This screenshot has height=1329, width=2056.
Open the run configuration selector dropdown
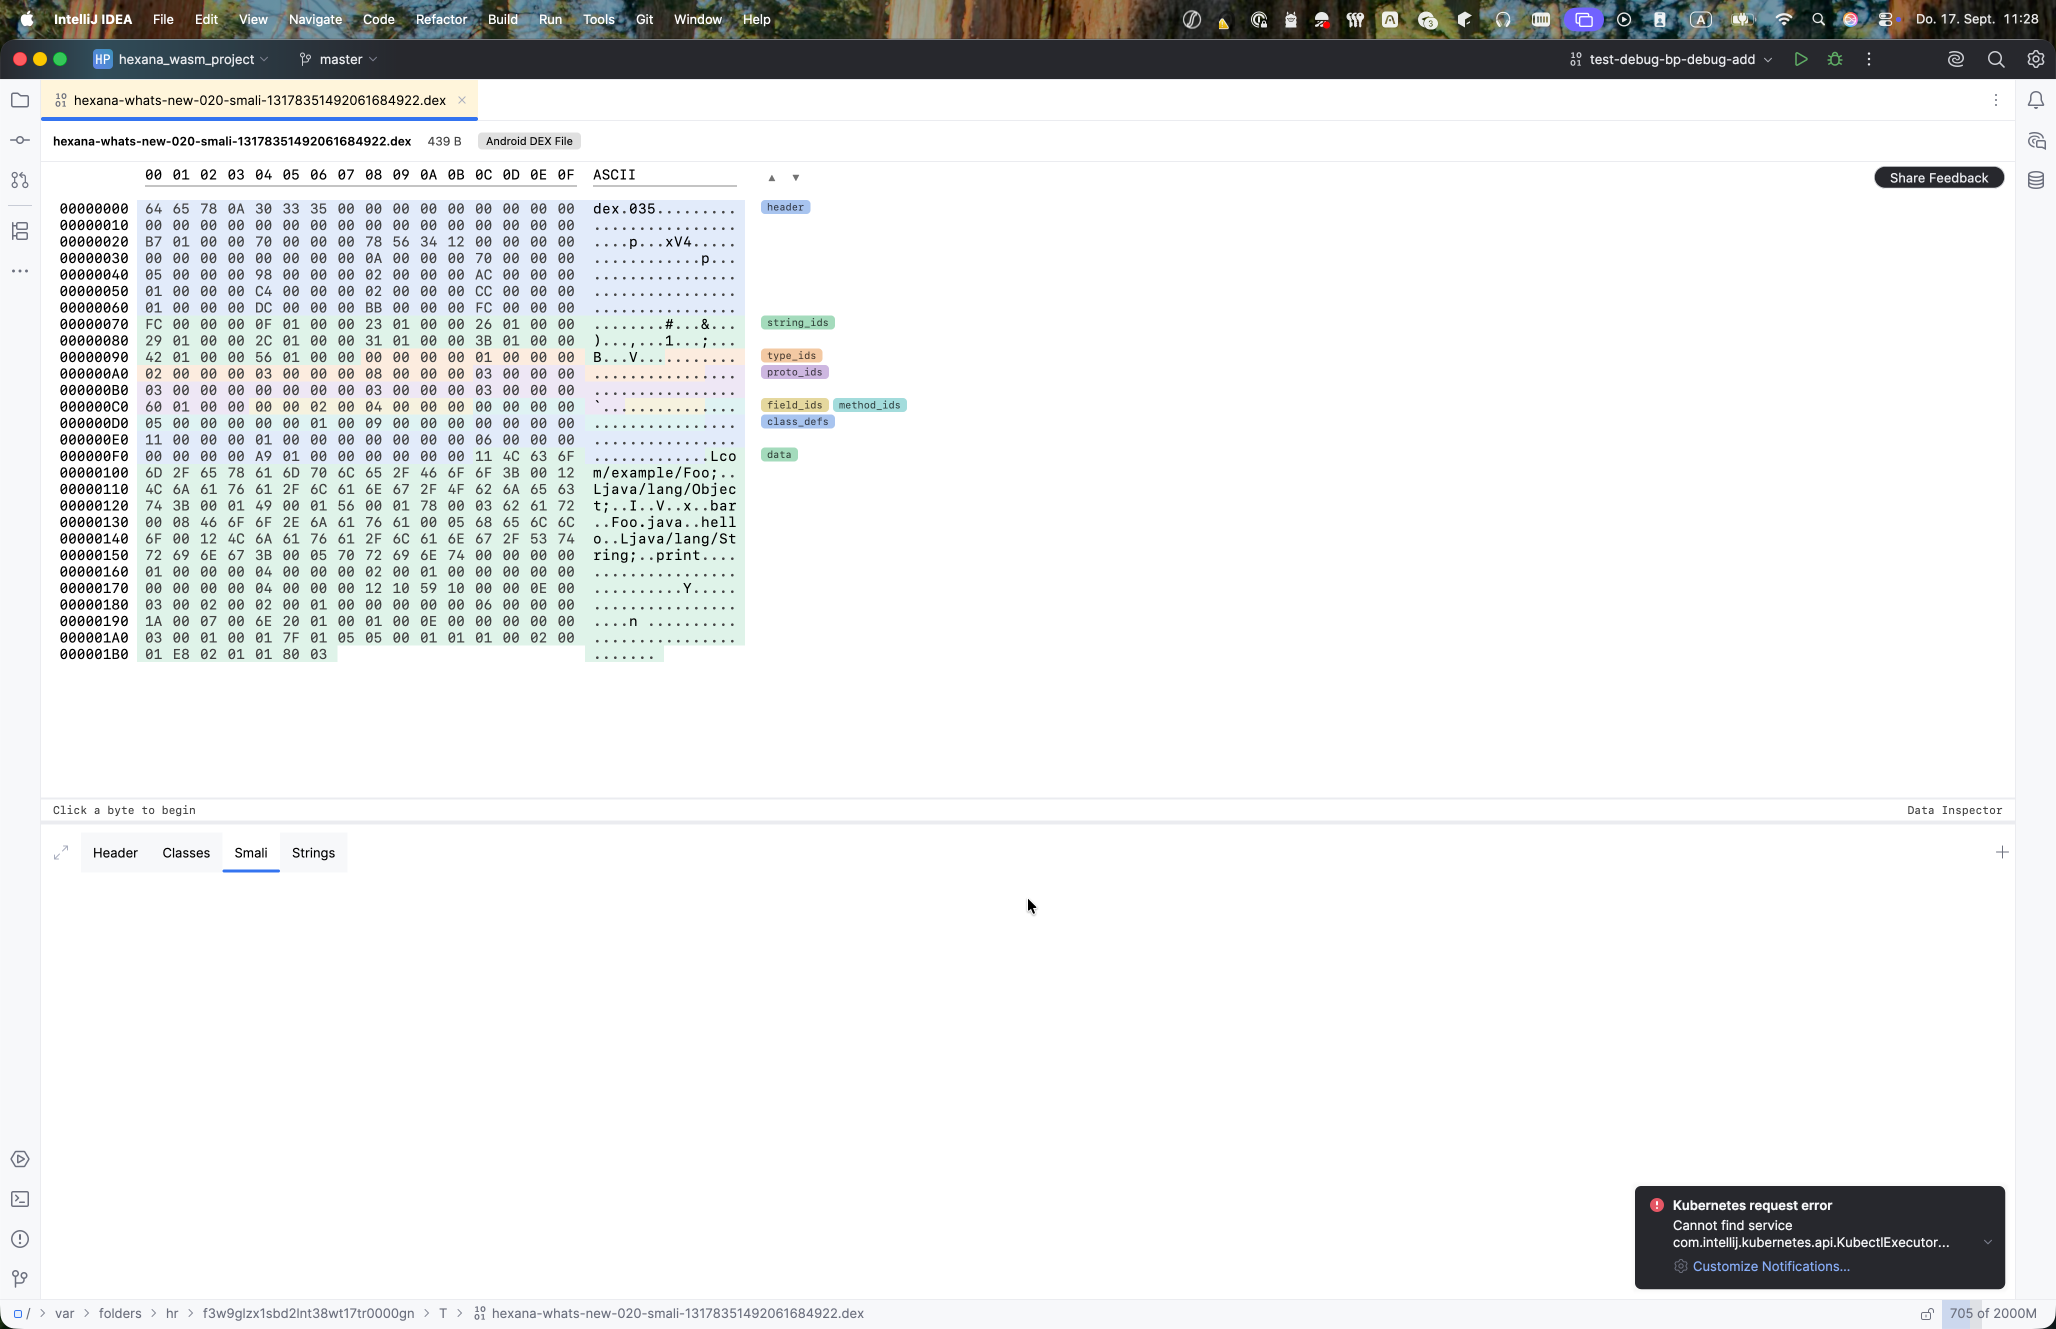[x=1671, y=59]
